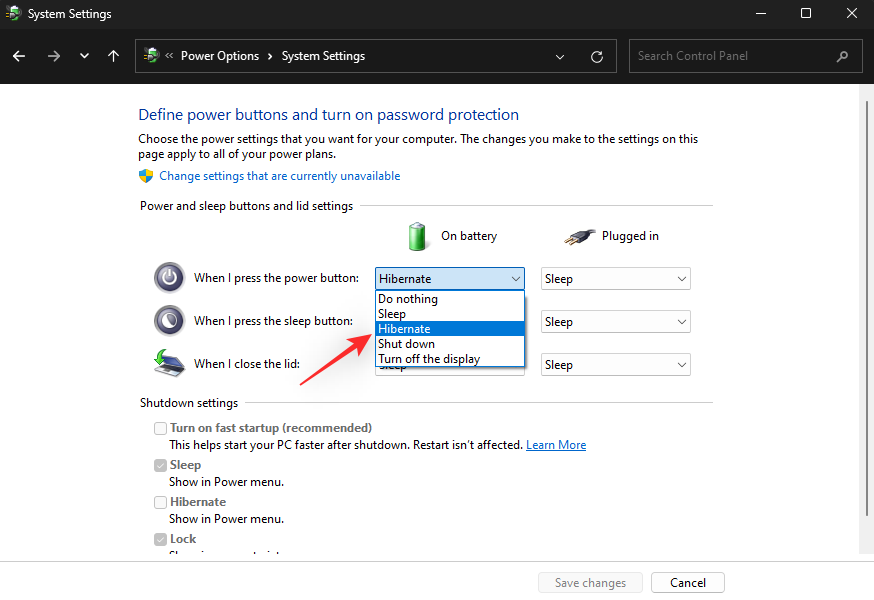Select Shut down option
The width and height of the screenshot is (874, 600).
[x=450, y=344]
